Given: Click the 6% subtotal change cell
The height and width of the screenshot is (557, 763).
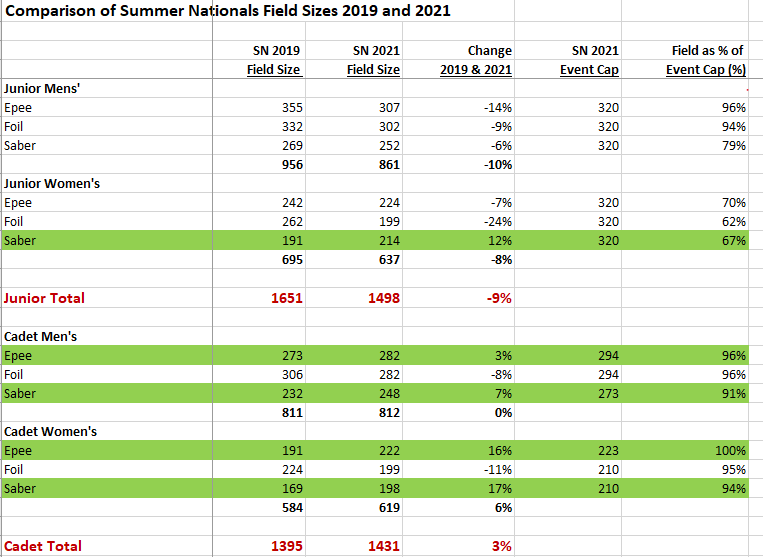Looking at the screenshot, I should pos(503,507).
